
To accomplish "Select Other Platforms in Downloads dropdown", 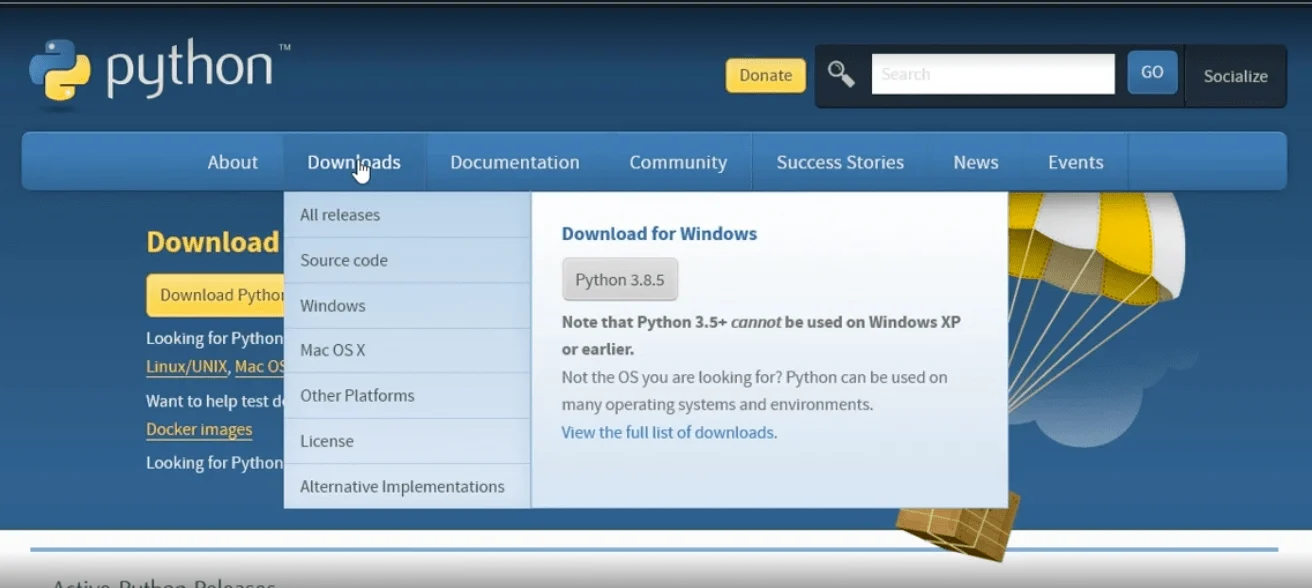I will (407, 396).
